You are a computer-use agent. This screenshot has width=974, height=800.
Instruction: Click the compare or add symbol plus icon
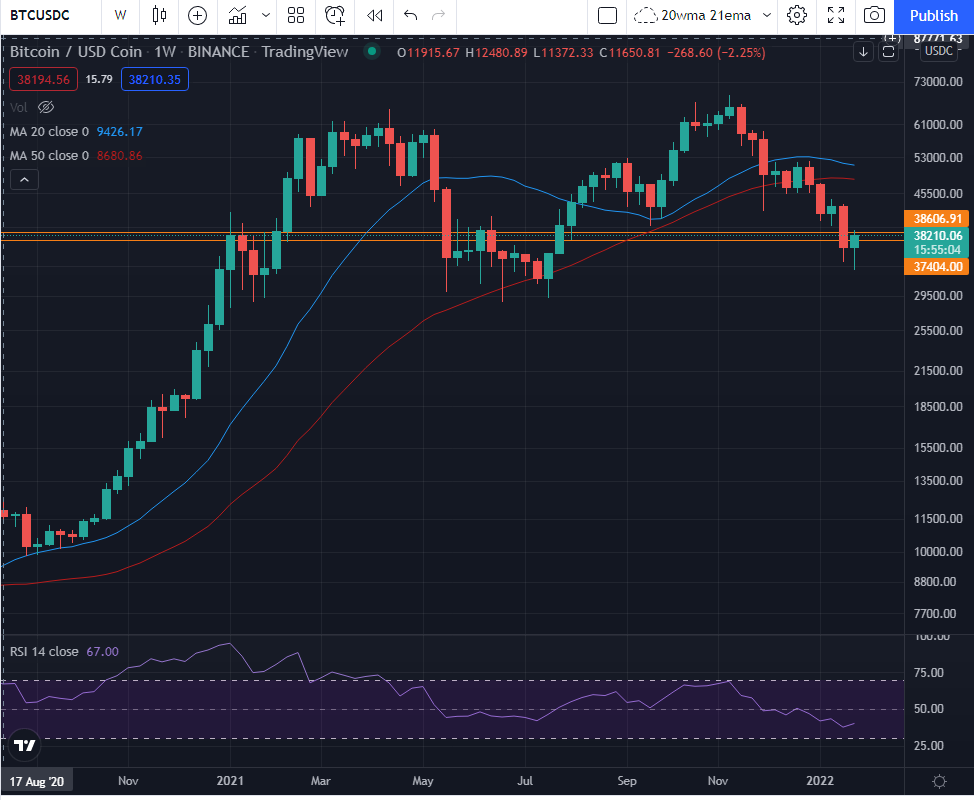[x=198, y=16]
